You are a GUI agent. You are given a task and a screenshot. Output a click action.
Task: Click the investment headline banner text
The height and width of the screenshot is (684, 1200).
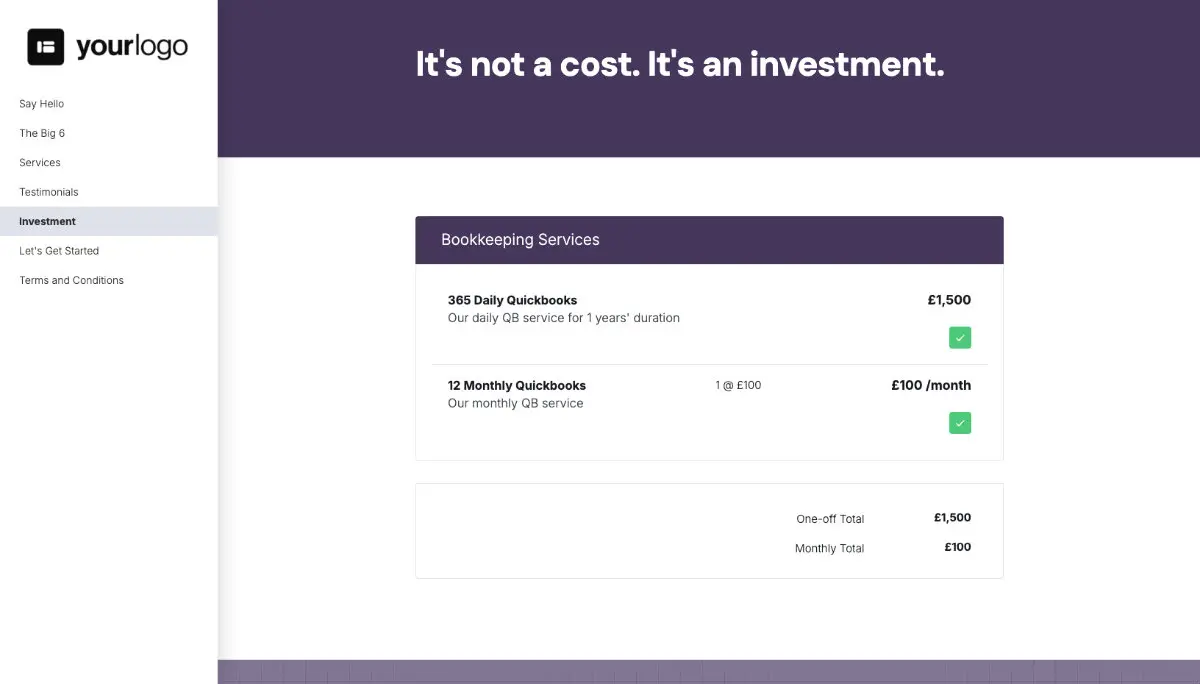click(680, 63)
